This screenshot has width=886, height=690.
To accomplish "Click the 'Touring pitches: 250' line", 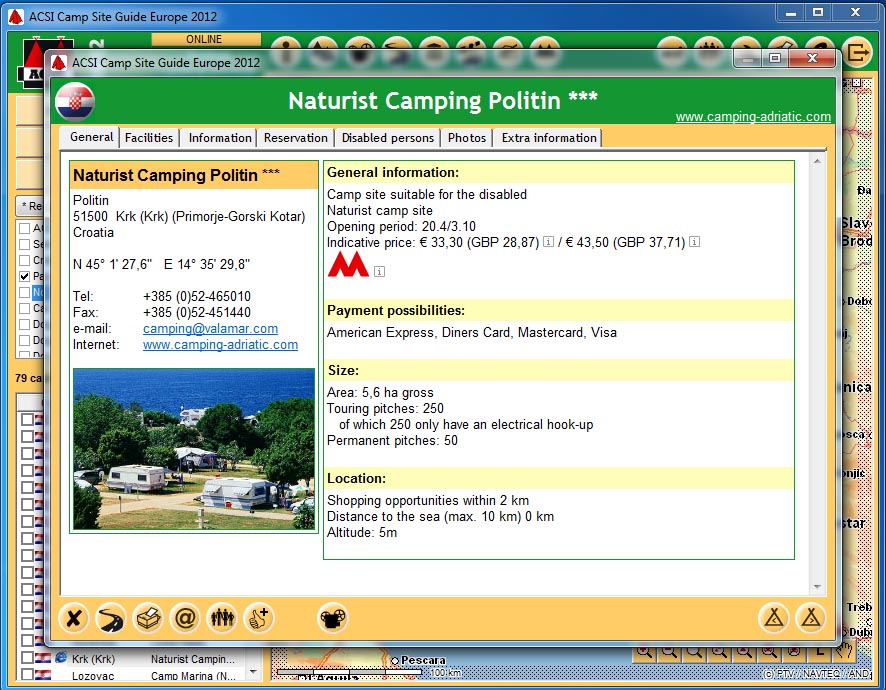I will pos(385,409).
